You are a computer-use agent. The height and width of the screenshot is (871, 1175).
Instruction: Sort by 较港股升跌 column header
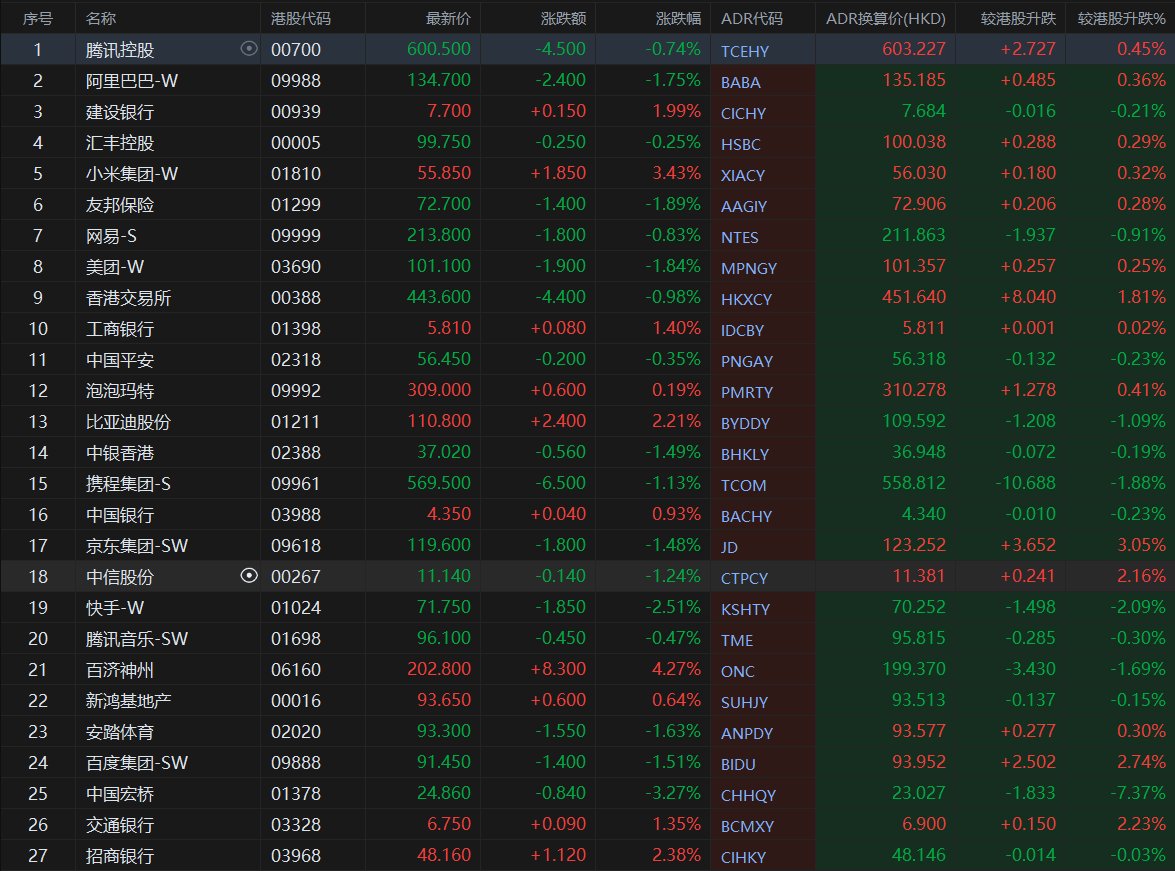pos(1018,18)
